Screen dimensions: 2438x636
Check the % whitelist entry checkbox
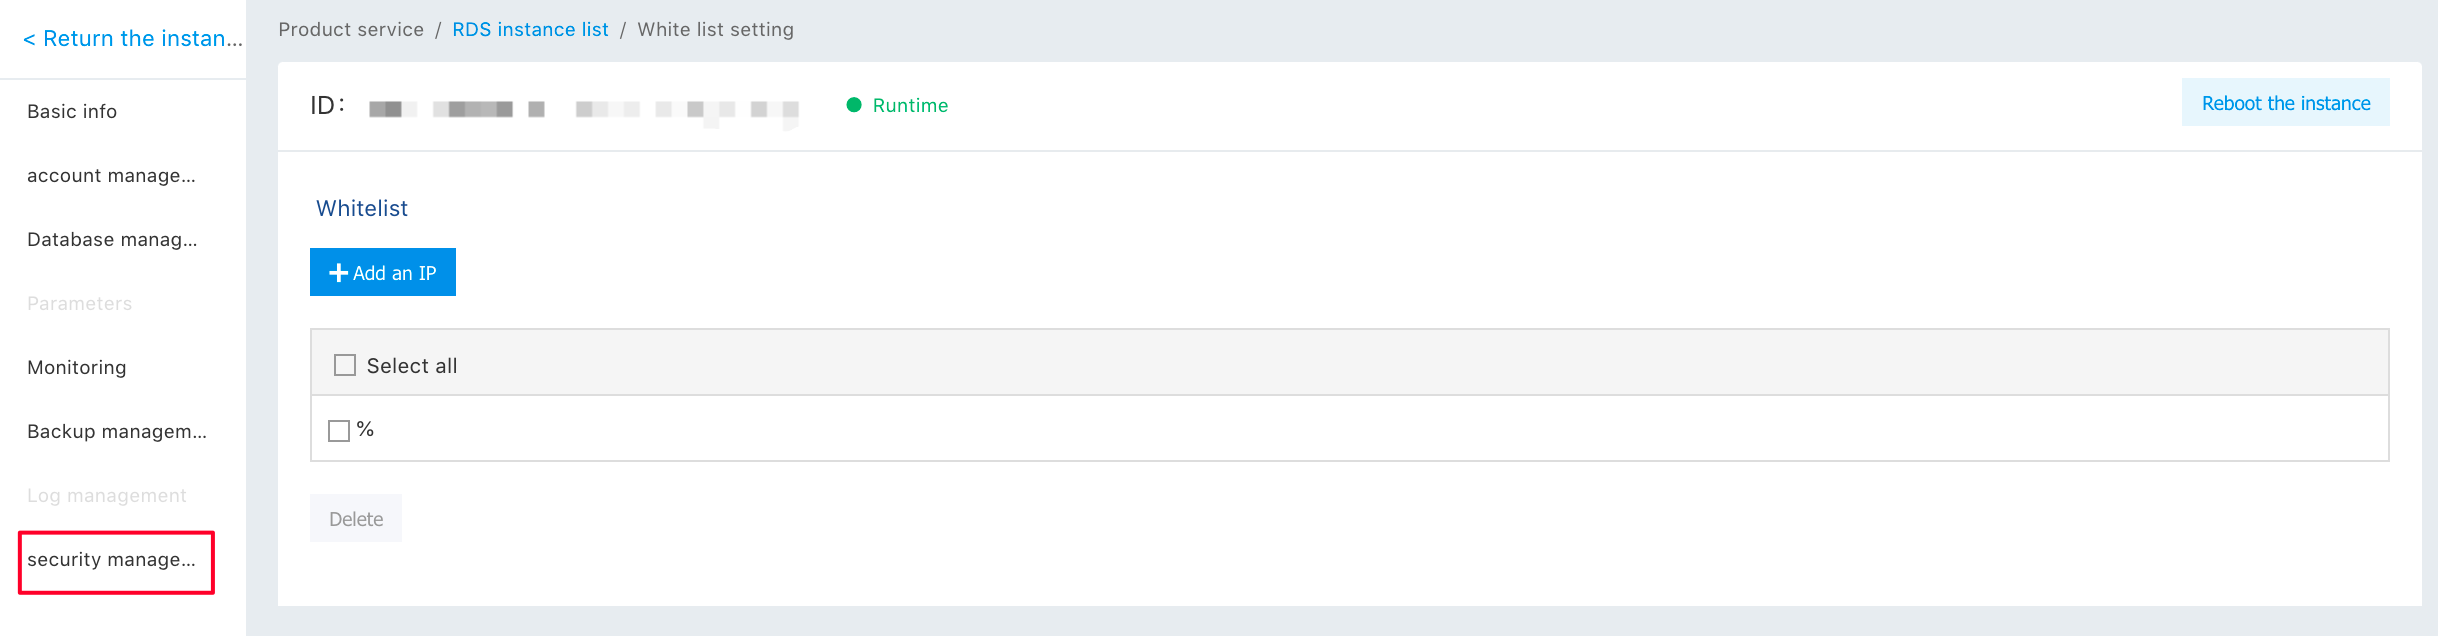click(339, 431)
